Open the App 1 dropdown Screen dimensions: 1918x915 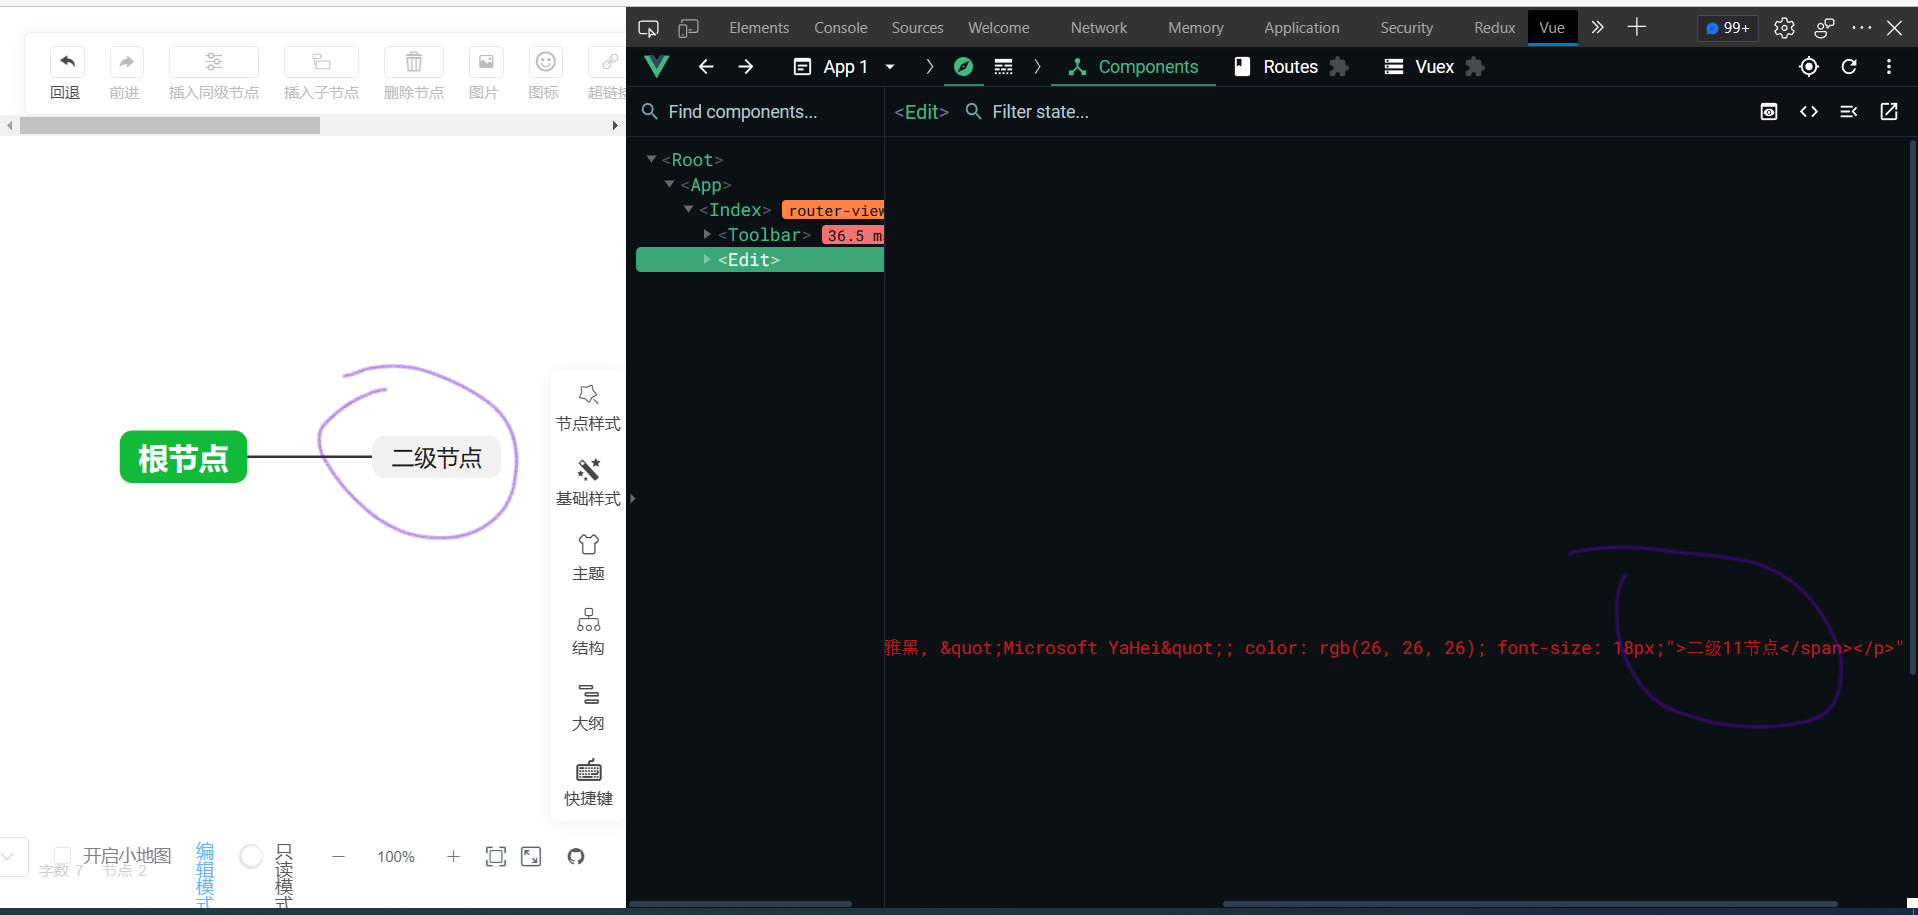[889, 67]
